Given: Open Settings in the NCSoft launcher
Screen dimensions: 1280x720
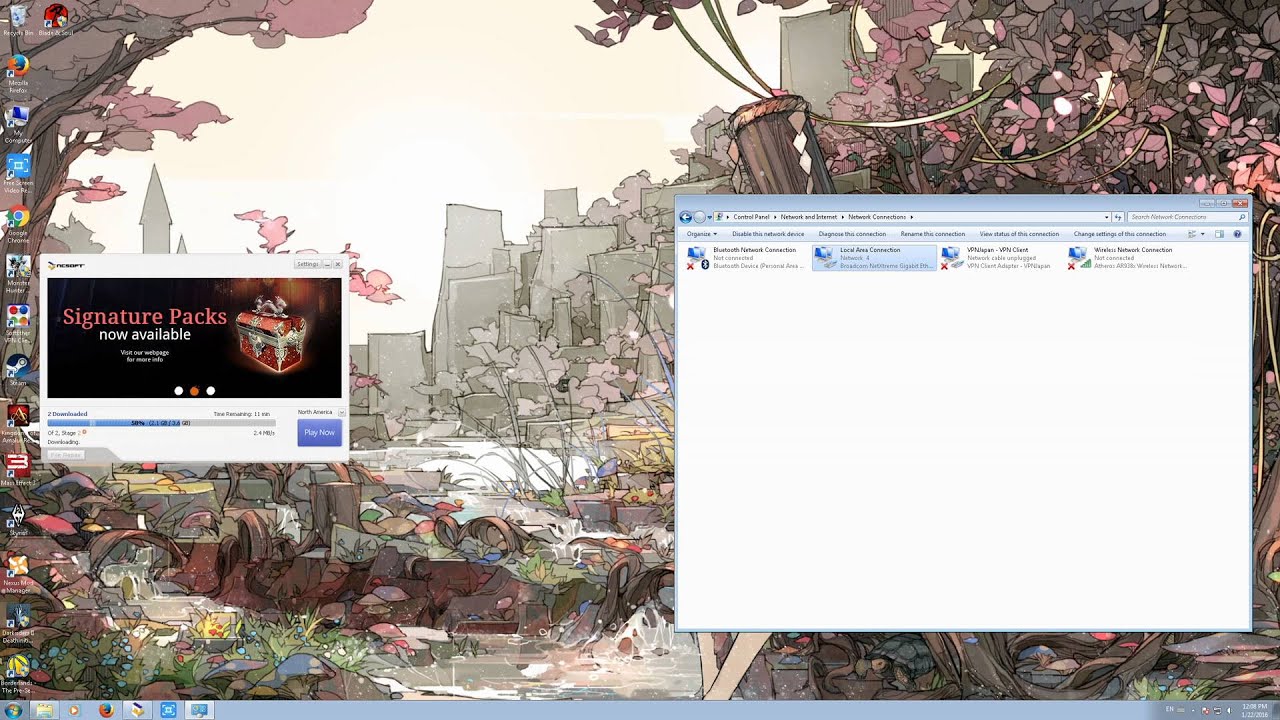Looking at the screenshot, I should point(307,264).
